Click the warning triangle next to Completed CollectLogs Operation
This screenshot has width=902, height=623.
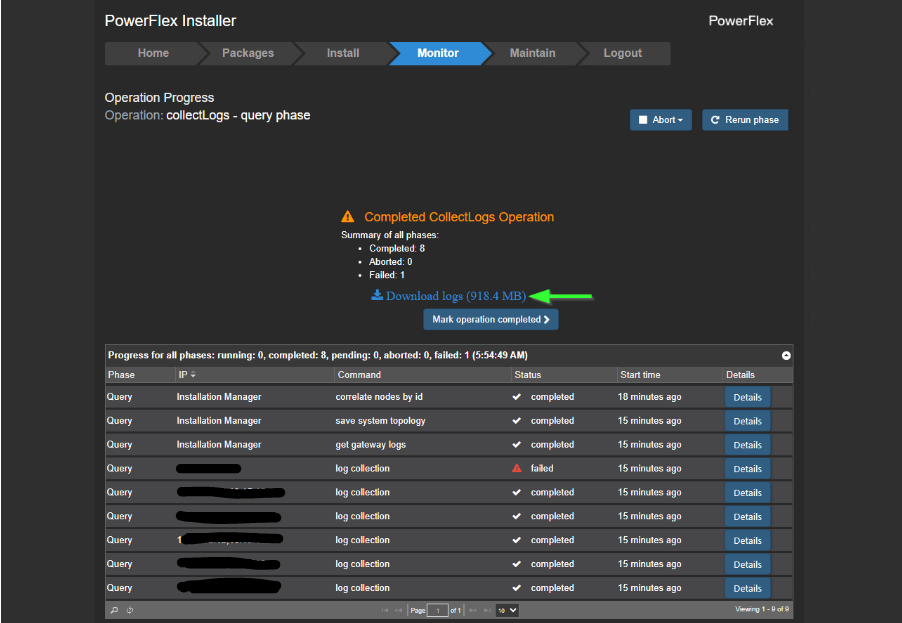[348, 215]
